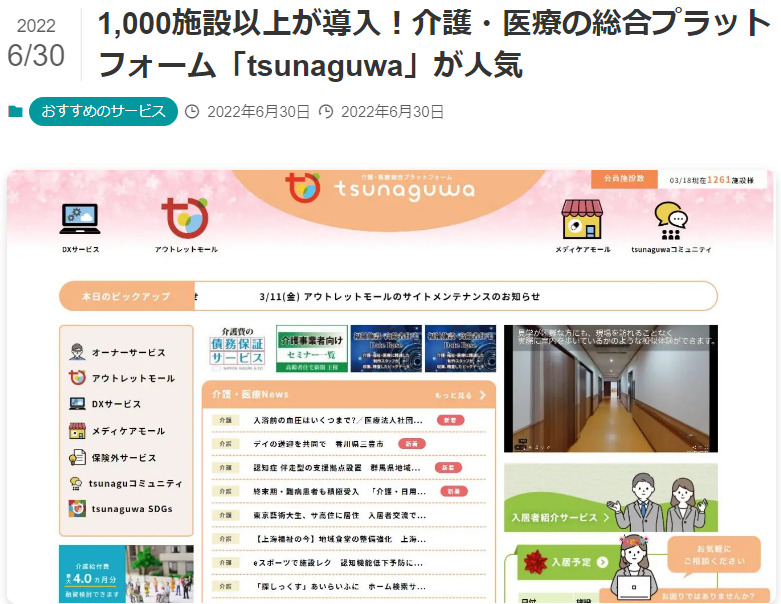The width and height of the screenshot is (781, 604).
Task: Open news item 「探しっくす」あいらいふに
Action: (x=339, y=587)
